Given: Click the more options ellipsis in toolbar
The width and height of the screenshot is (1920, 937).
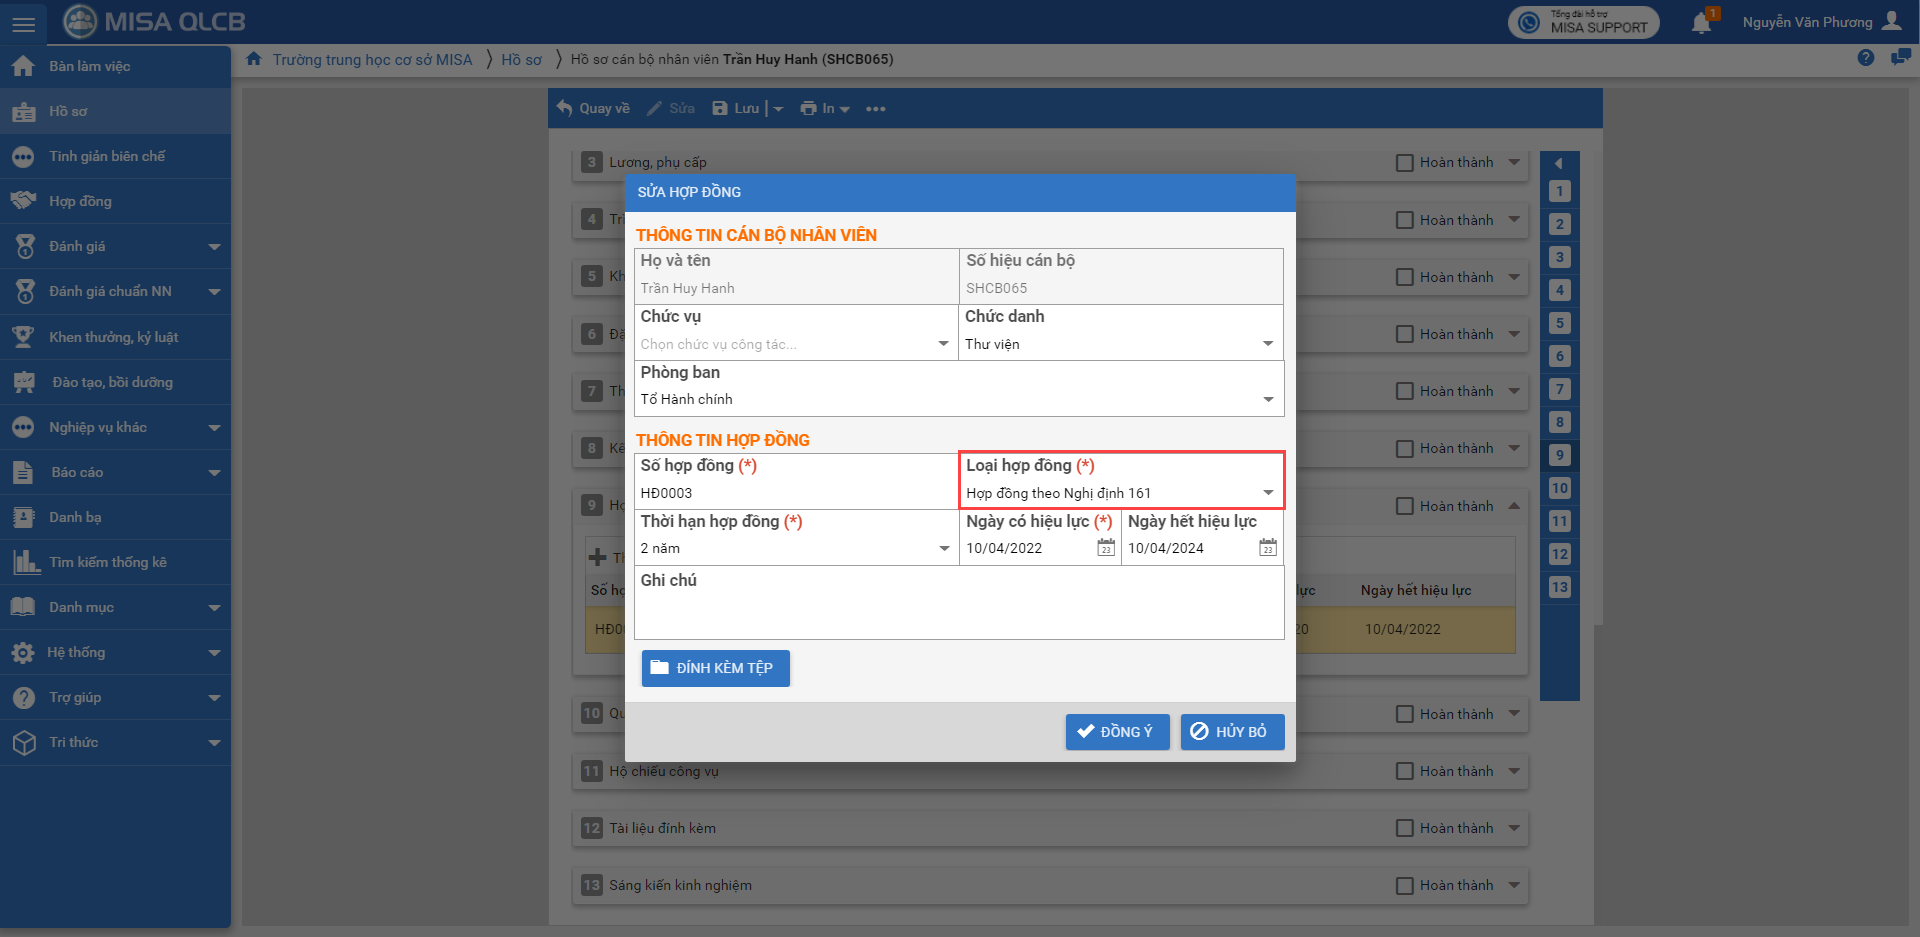Looking at the screenshot, I should click(x=876, y=109).
